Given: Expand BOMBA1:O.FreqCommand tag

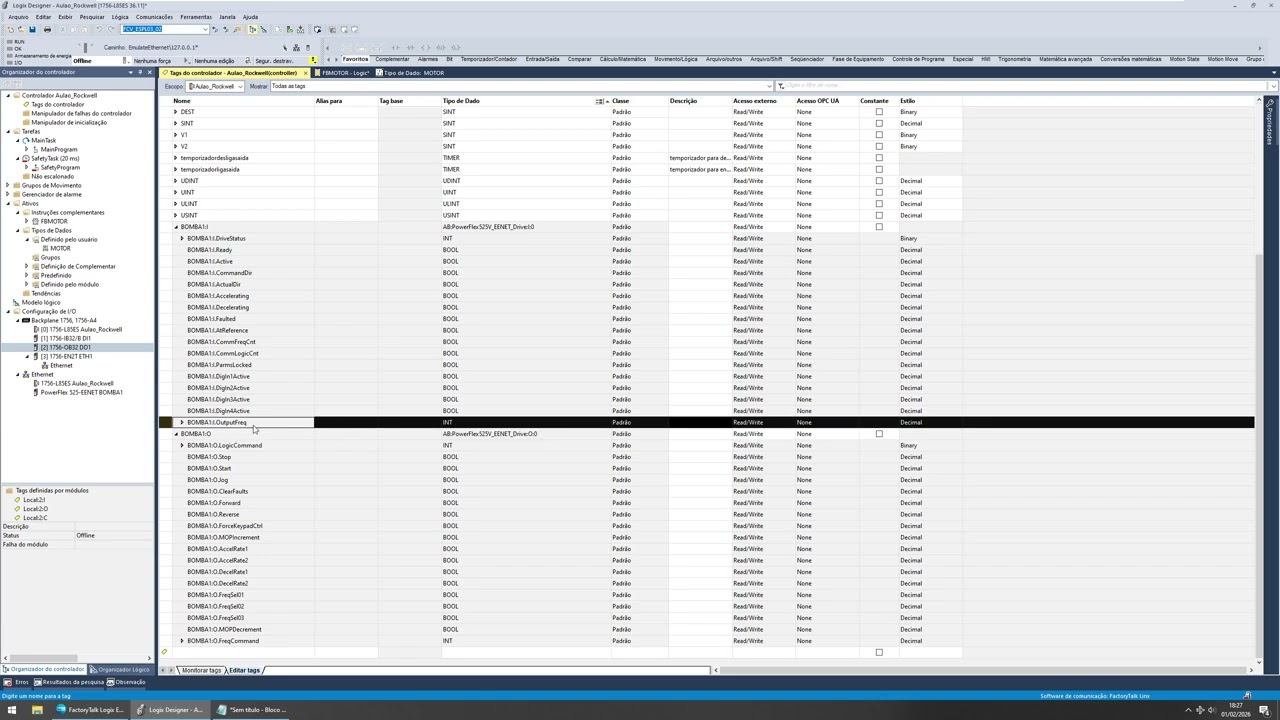Looking at the screenshot, I should (x=182, y=641).
